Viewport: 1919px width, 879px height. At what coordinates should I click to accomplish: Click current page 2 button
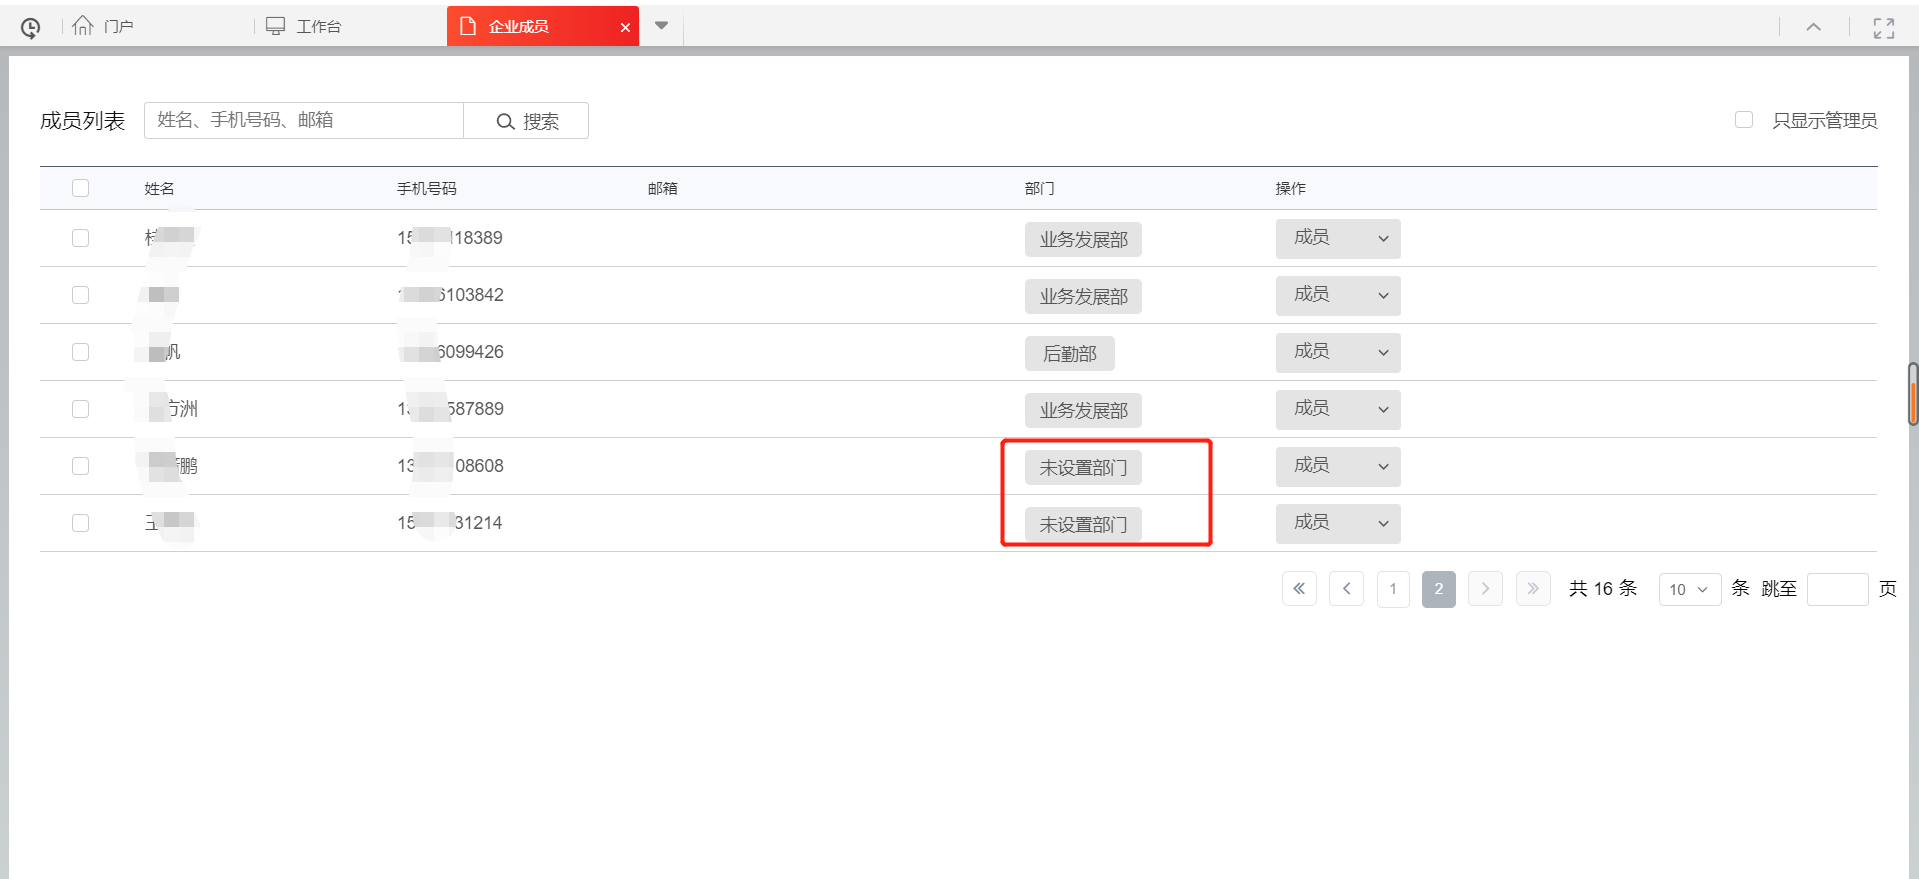click(1439, 589)
